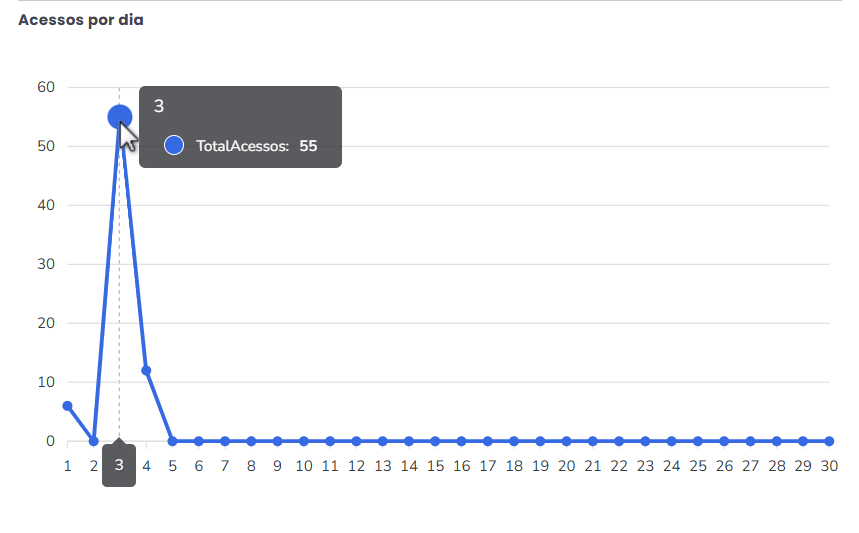Click the TotalAcessos label in the tooltip
Viewport: 859px width, 533px height.
[242, 146]
